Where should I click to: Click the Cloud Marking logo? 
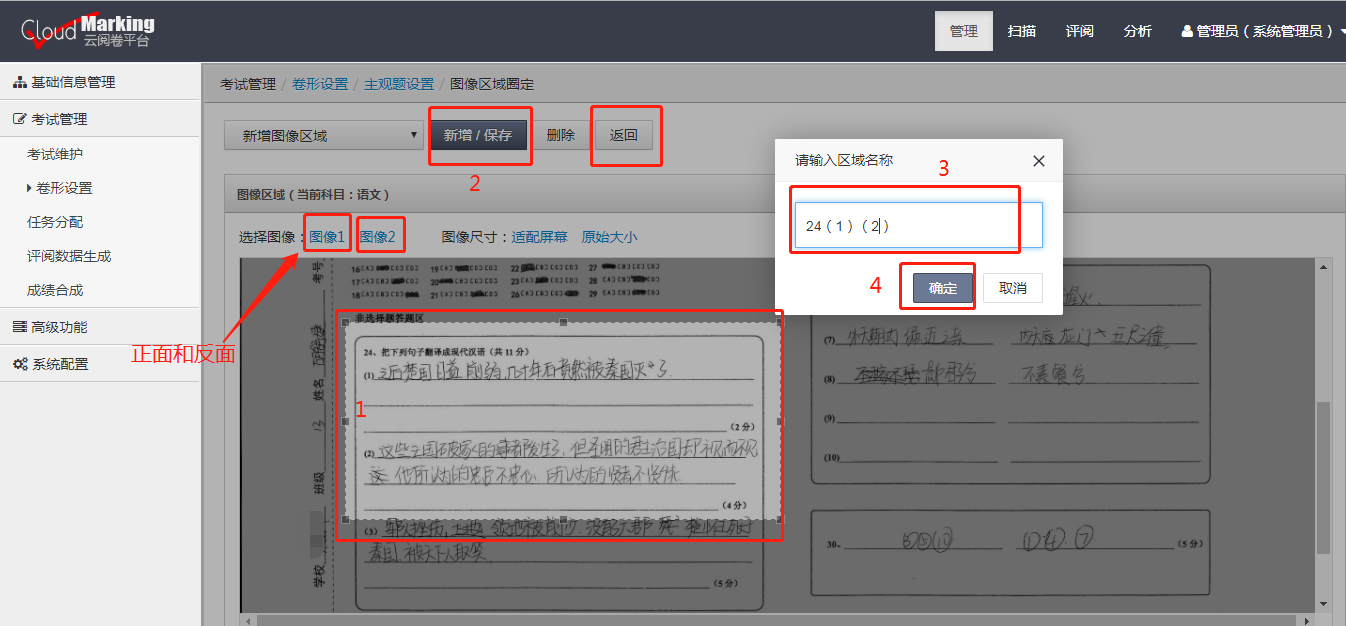coord(85,30)
